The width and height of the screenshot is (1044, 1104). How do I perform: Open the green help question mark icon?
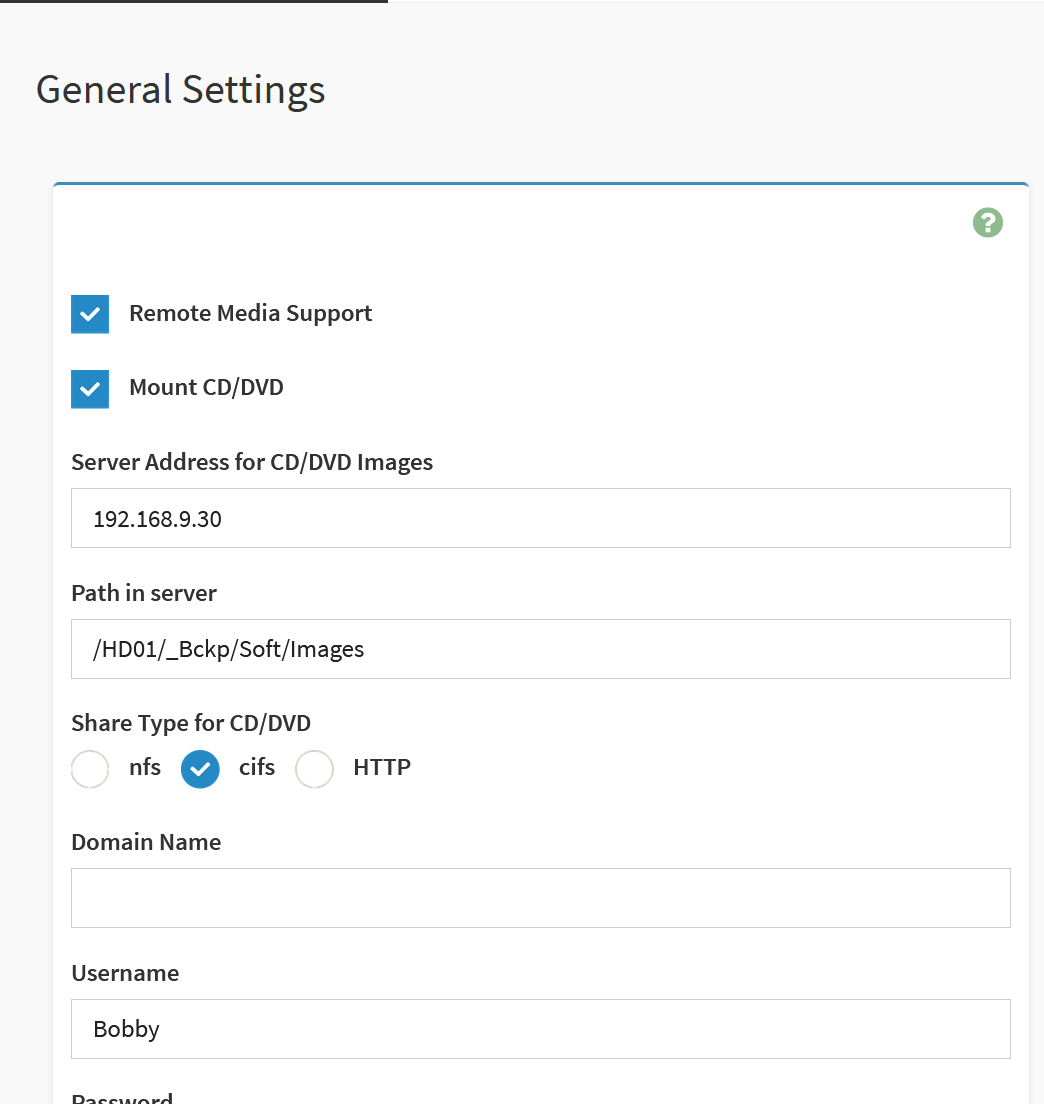tap(987, 223)
